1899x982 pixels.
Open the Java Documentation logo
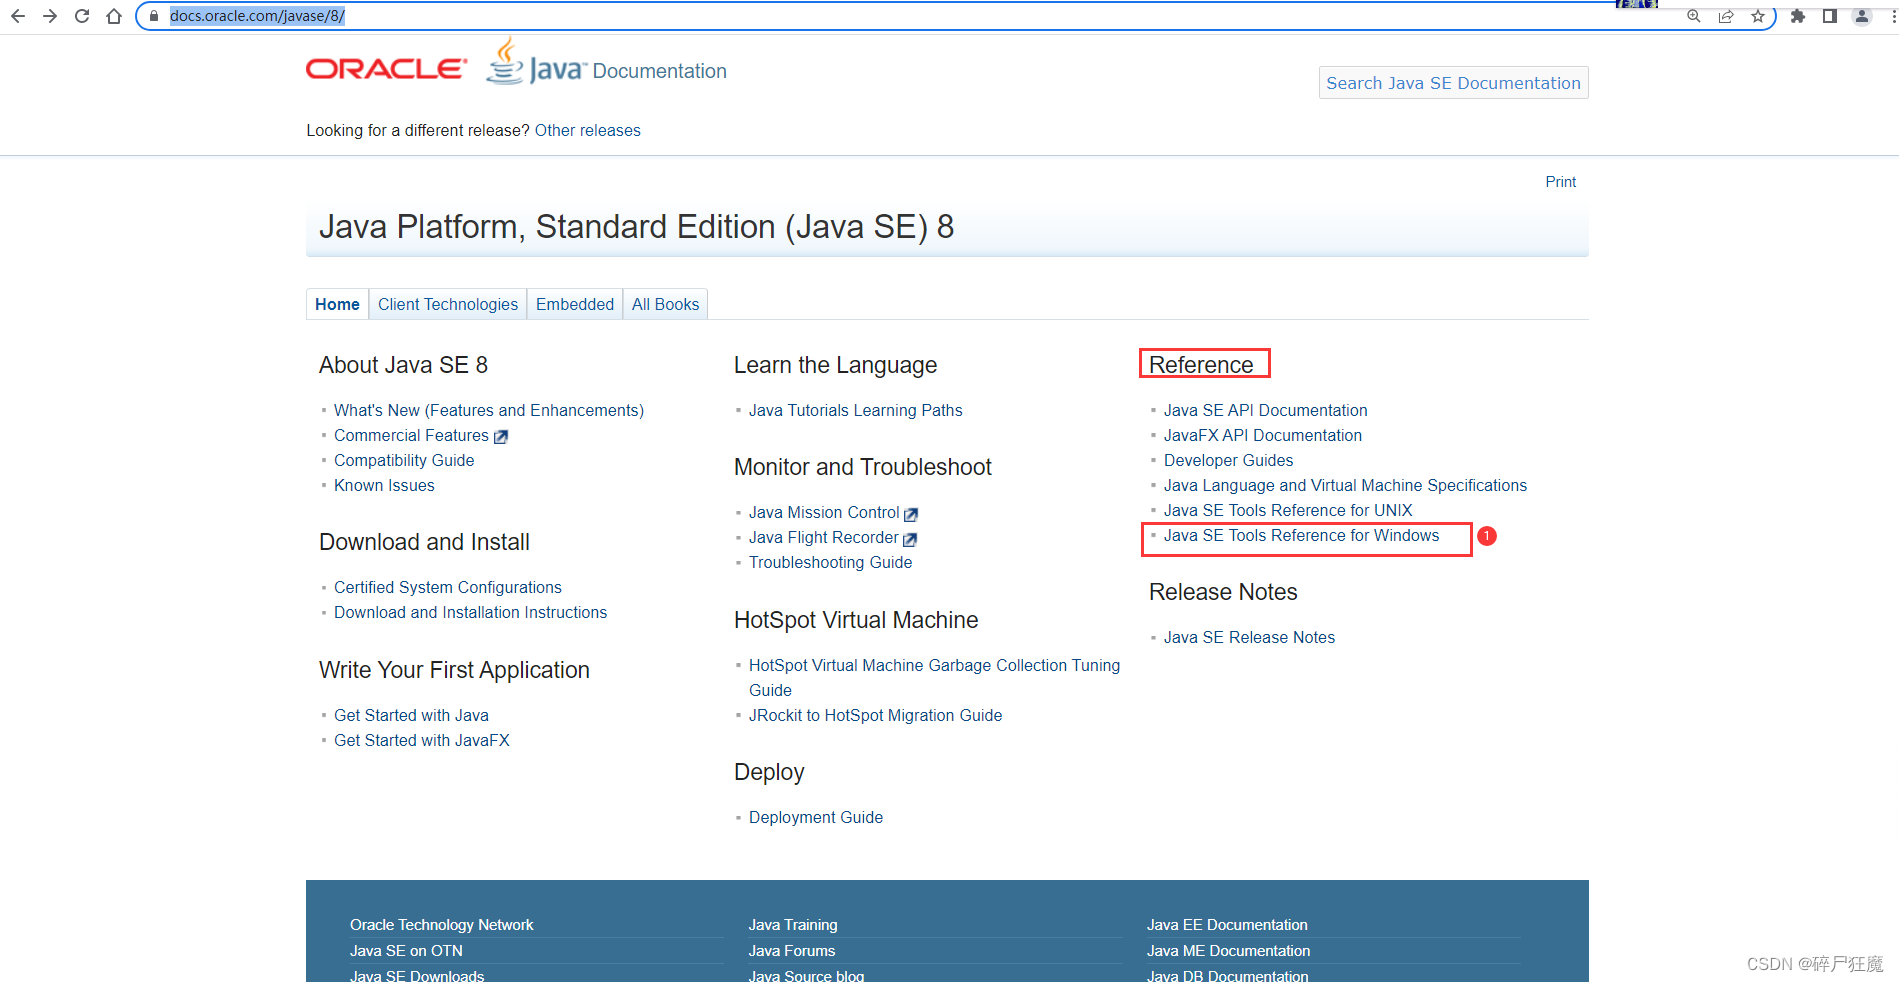pos(606,62)
